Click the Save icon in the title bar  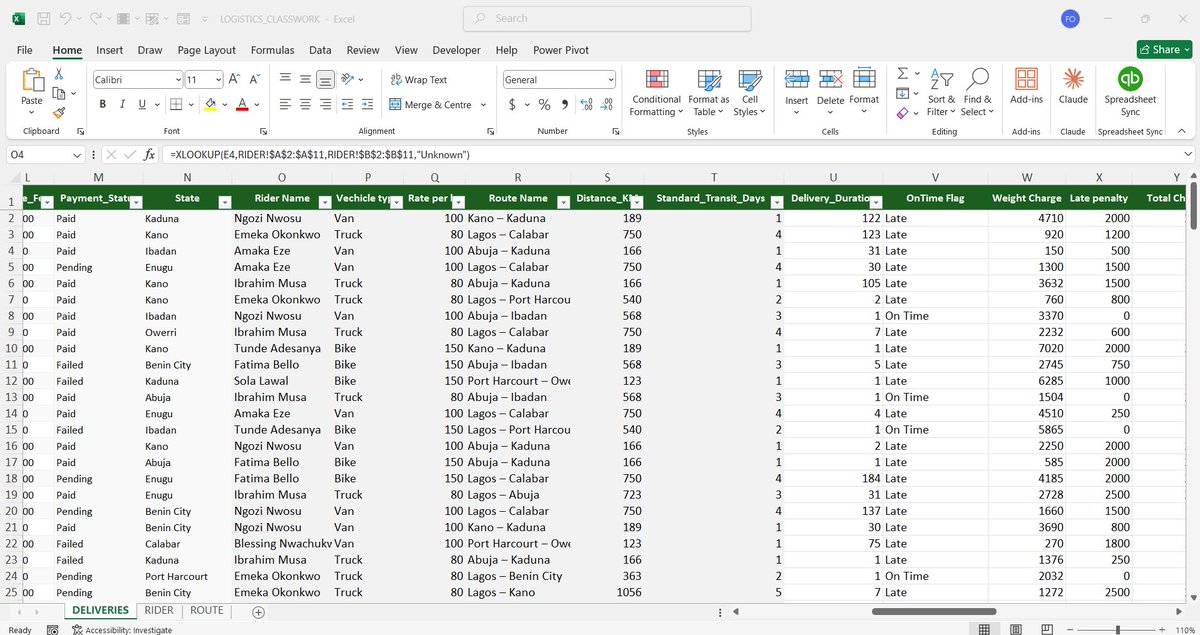(x=43, y=19)
